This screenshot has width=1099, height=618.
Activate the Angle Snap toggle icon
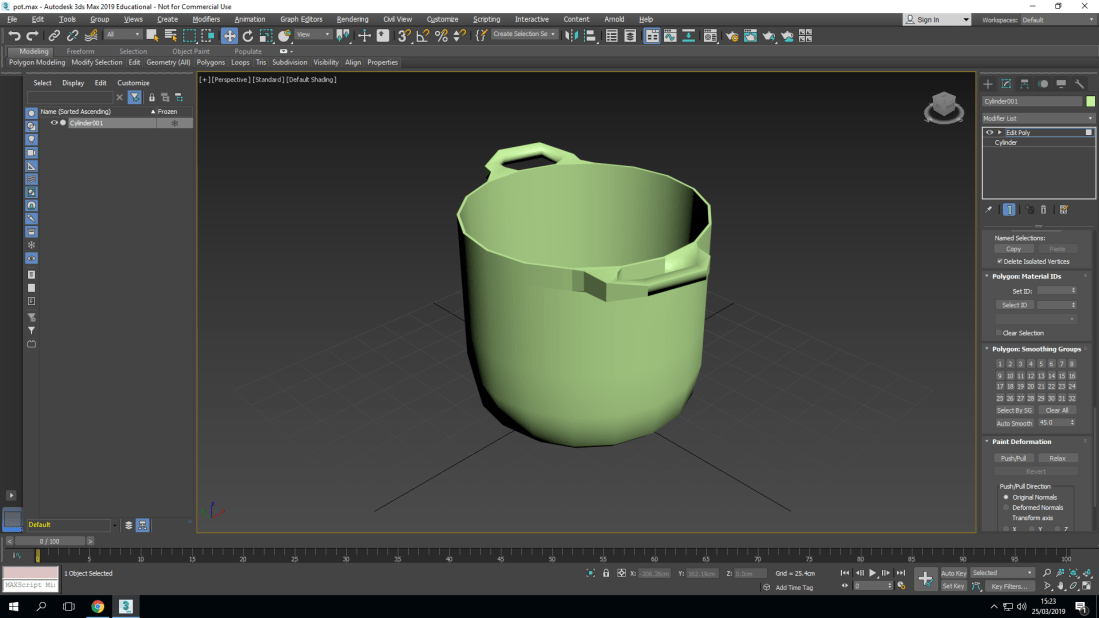pyautogui.click(x=422, y=35)
